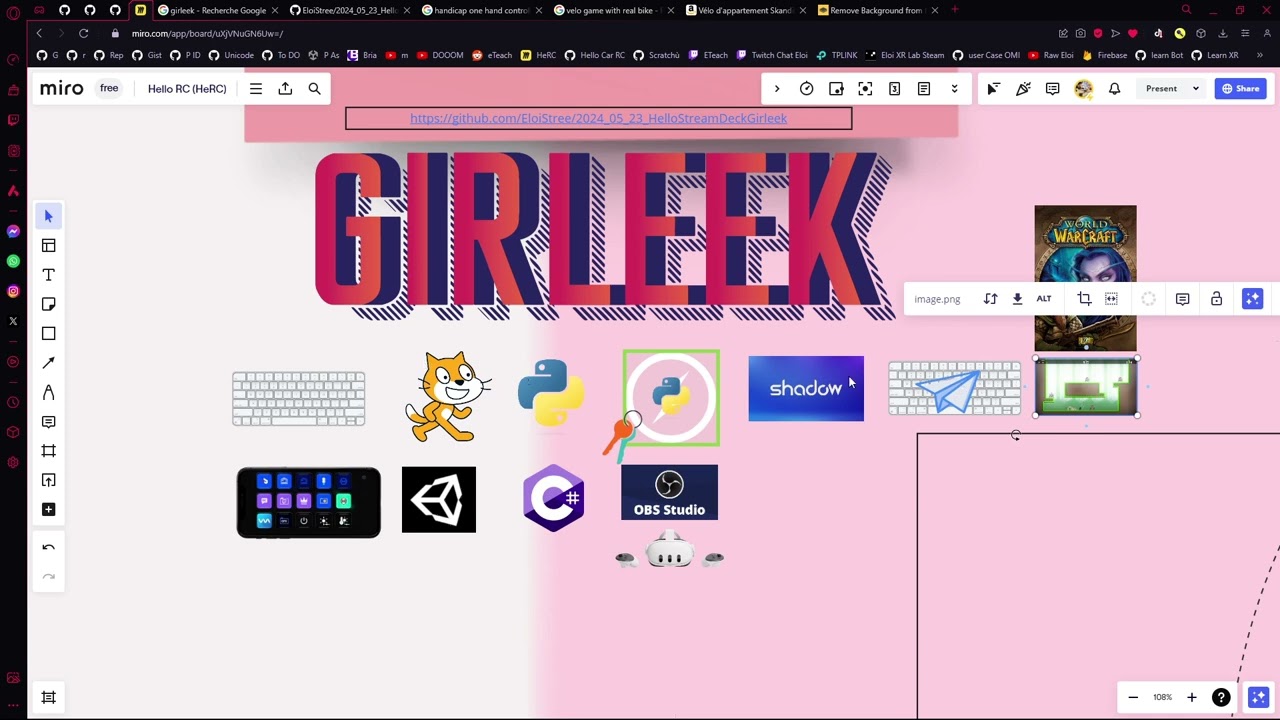Select the Shape rectangle tool
1280x720 pixels.
pos(48,333)
